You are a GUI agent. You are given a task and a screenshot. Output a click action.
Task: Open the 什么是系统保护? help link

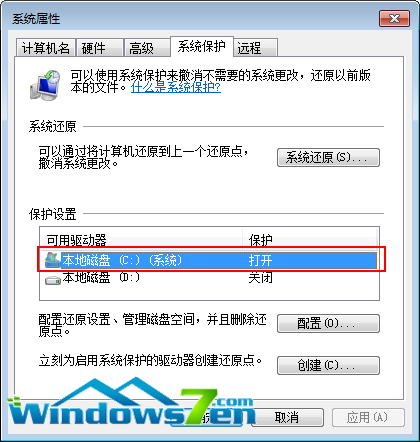click(176, 87)
